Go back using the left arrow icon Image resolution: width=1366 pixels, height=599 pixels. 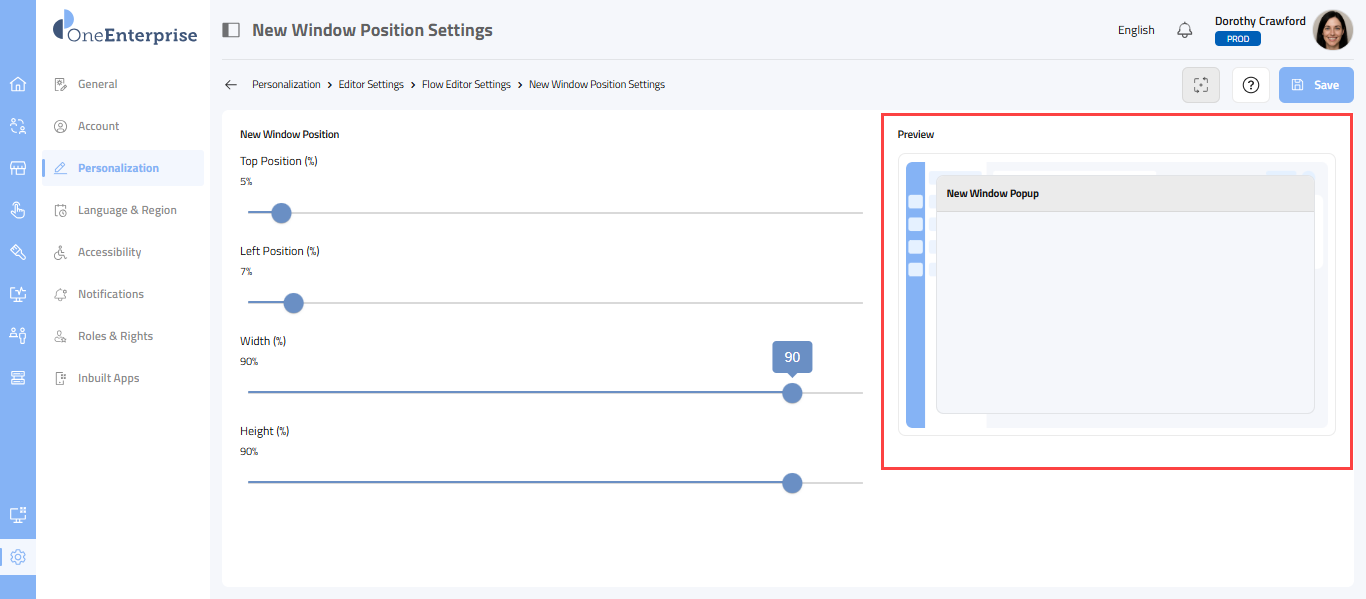coord(231,85)
